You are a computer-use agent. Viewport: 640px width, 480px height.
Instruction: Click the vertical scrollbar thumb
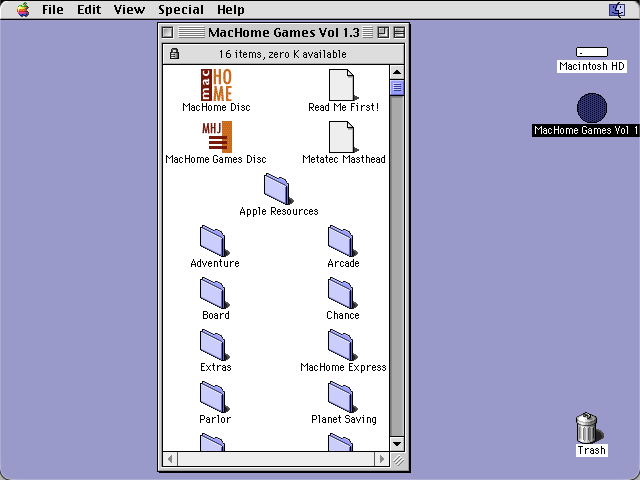click(397, 88)
